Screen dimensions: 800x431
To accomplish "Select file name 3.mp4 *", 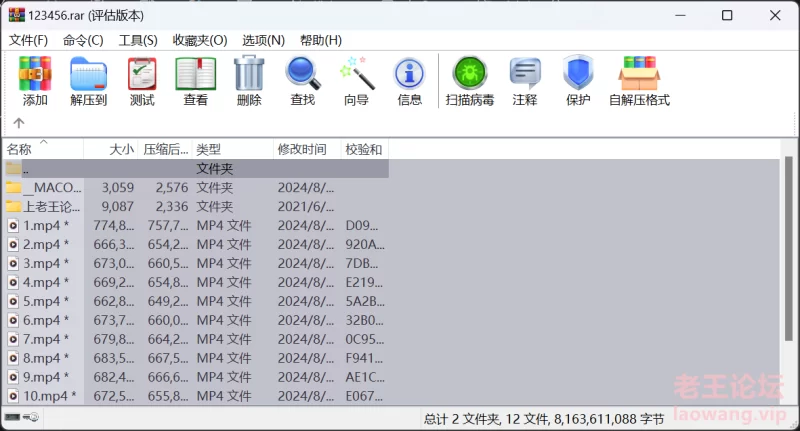I will [46, 263].
